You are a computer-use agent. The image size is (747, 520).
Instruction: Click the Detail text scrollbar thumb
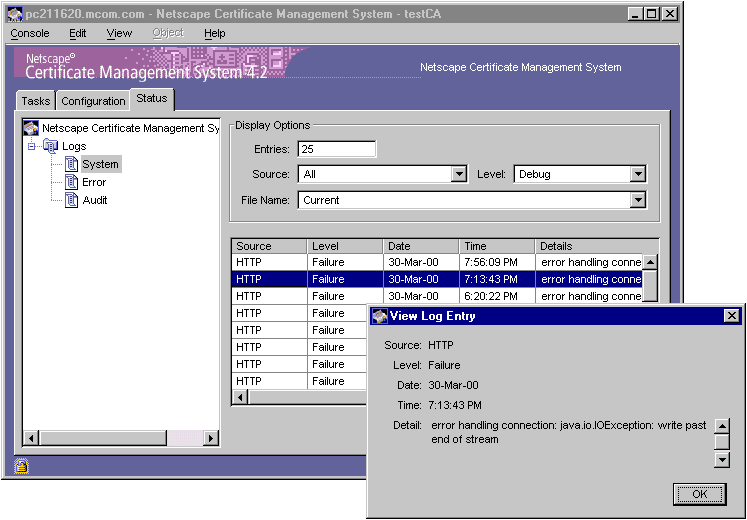[x=722, y=441]
